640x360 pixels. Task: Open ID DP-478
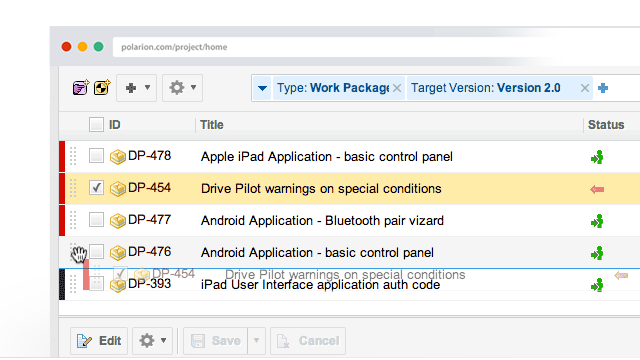pos(149,156)
